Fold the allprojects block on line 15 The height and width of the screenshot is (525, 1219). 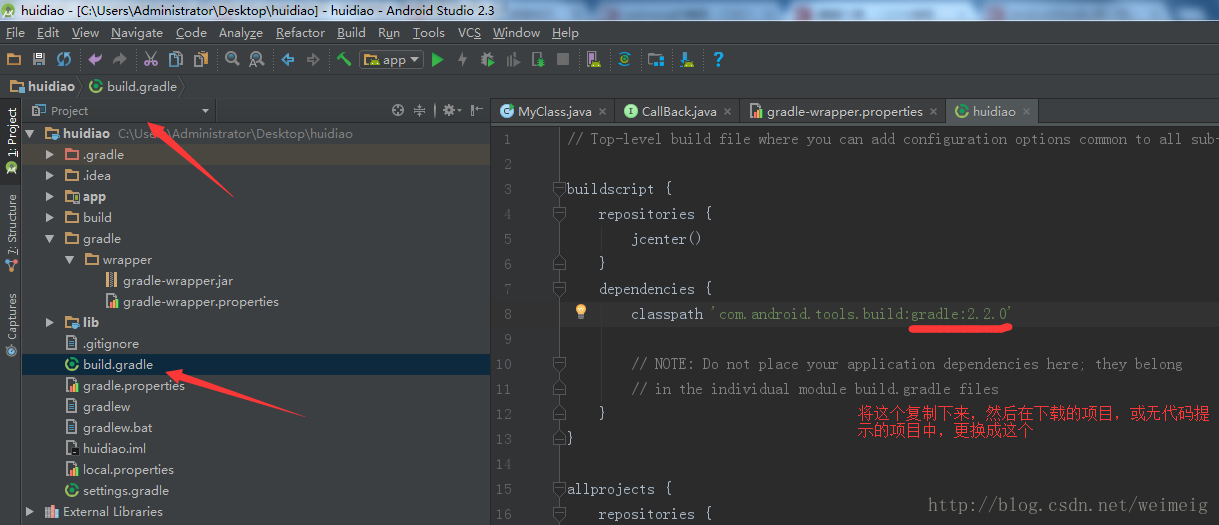559,489
